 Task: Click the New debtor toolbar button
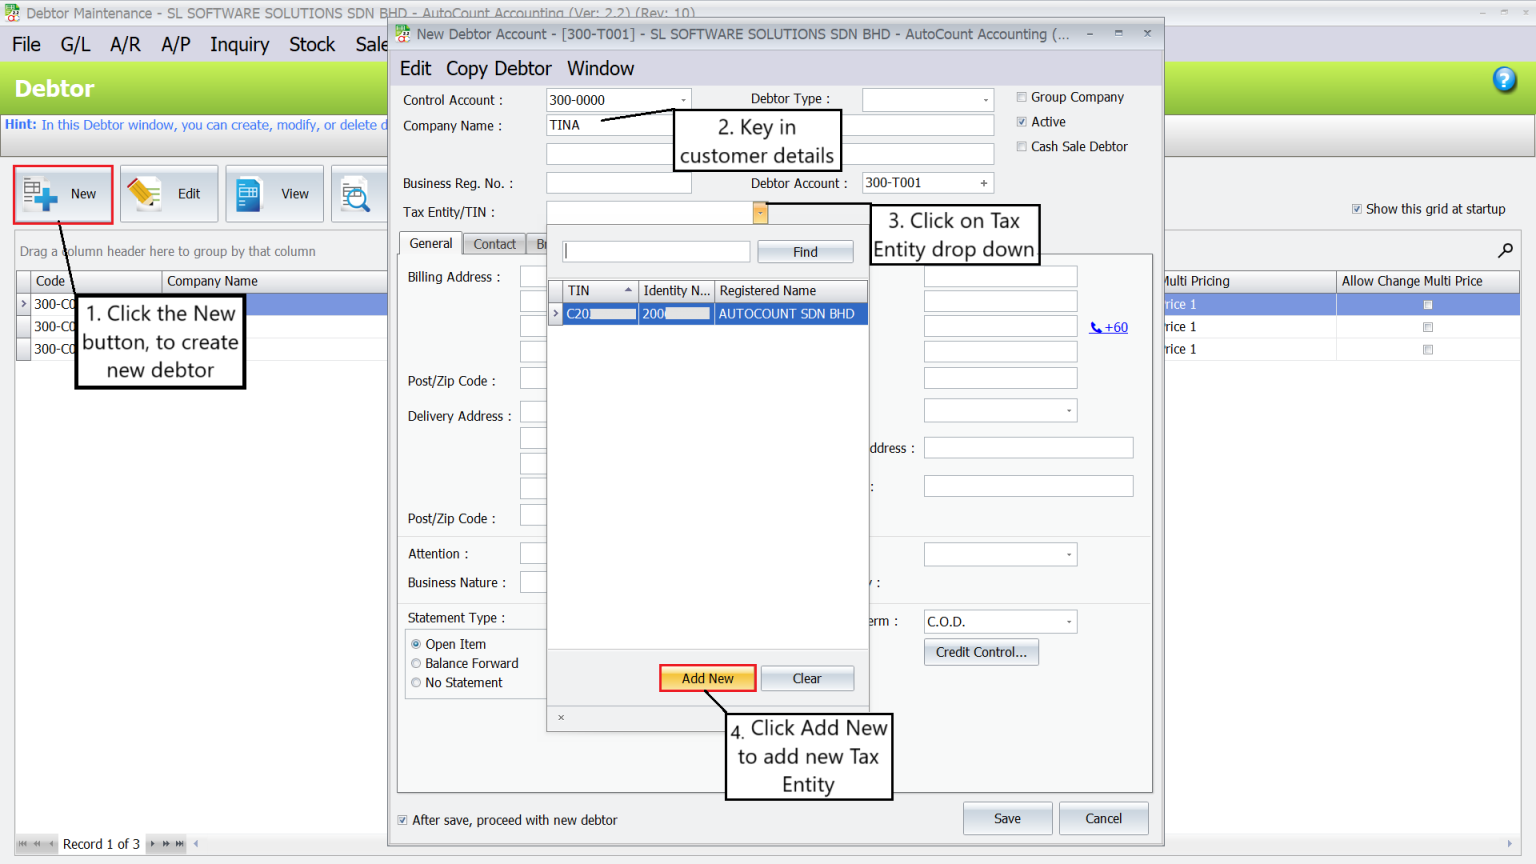[63, 194]
